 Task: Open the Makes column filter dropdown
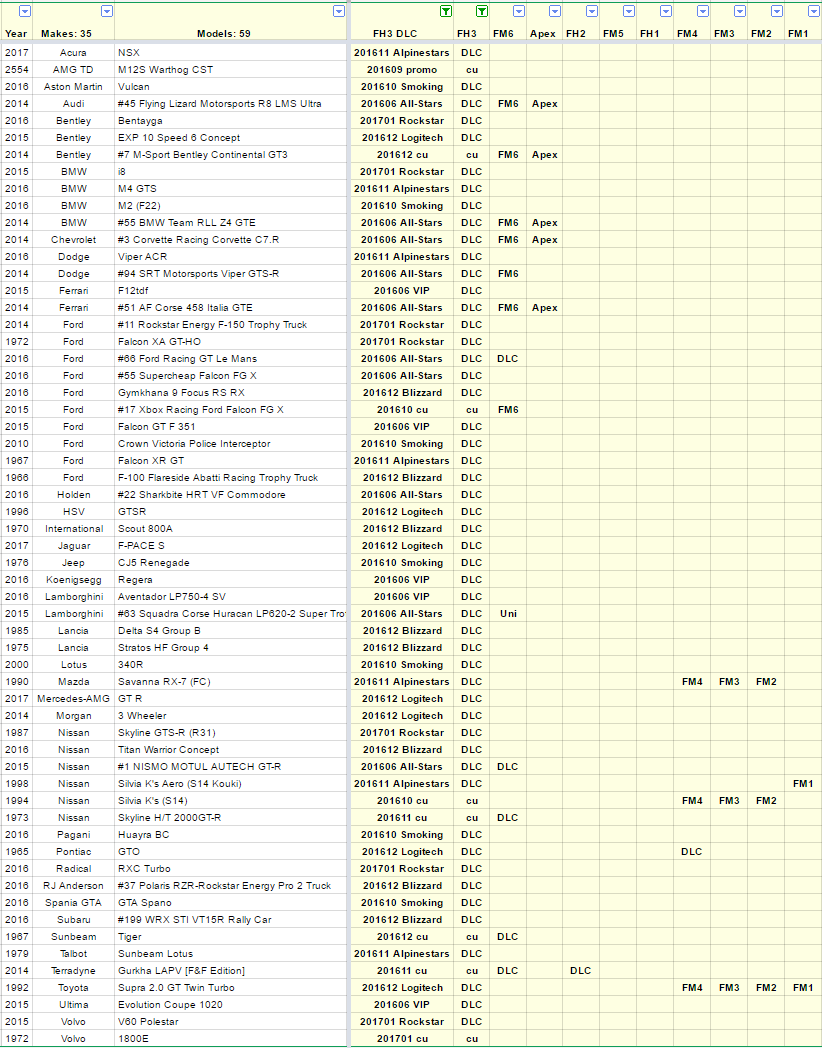[107, 11]
